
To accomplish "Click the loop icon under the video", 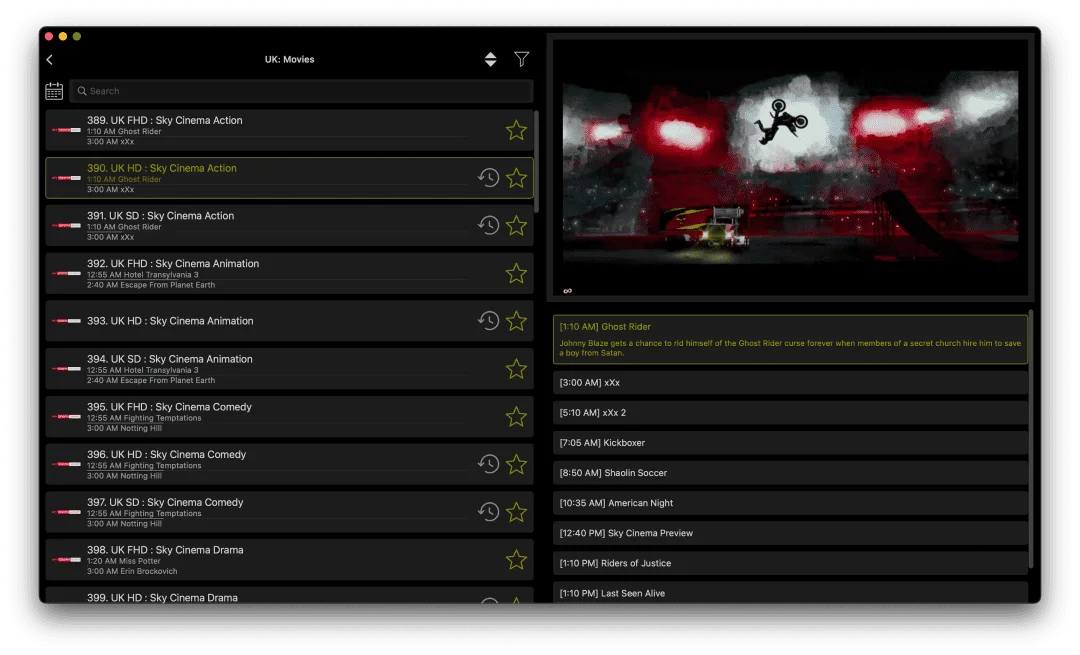I will [x=568, y=291].
